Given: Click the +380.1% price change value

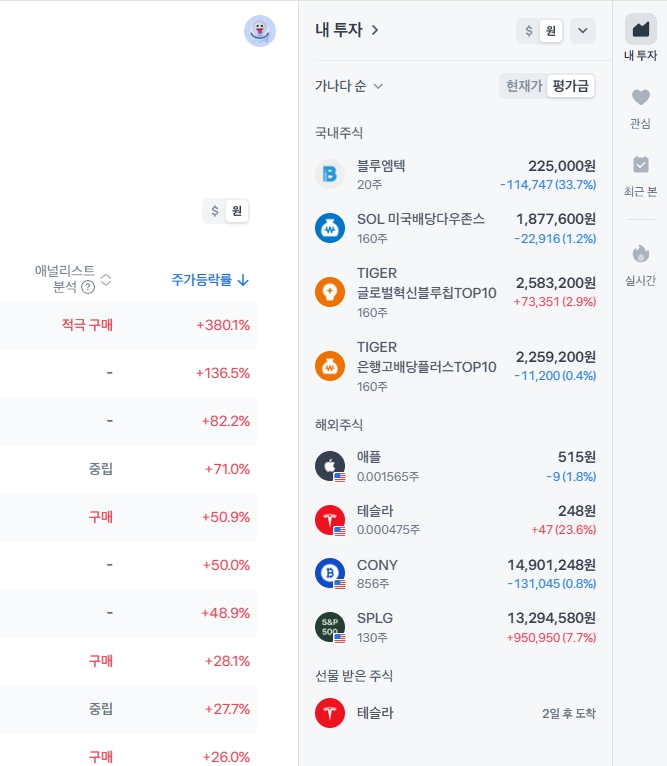Looking at the screenshot, I should point(223,325).
